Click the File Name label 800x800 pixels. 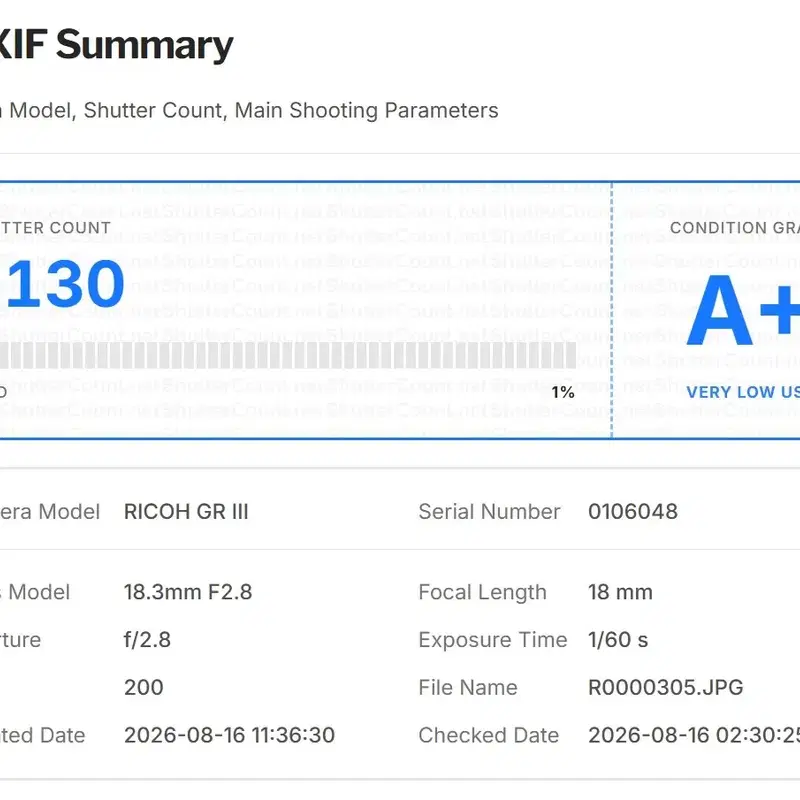pos(468,687)
